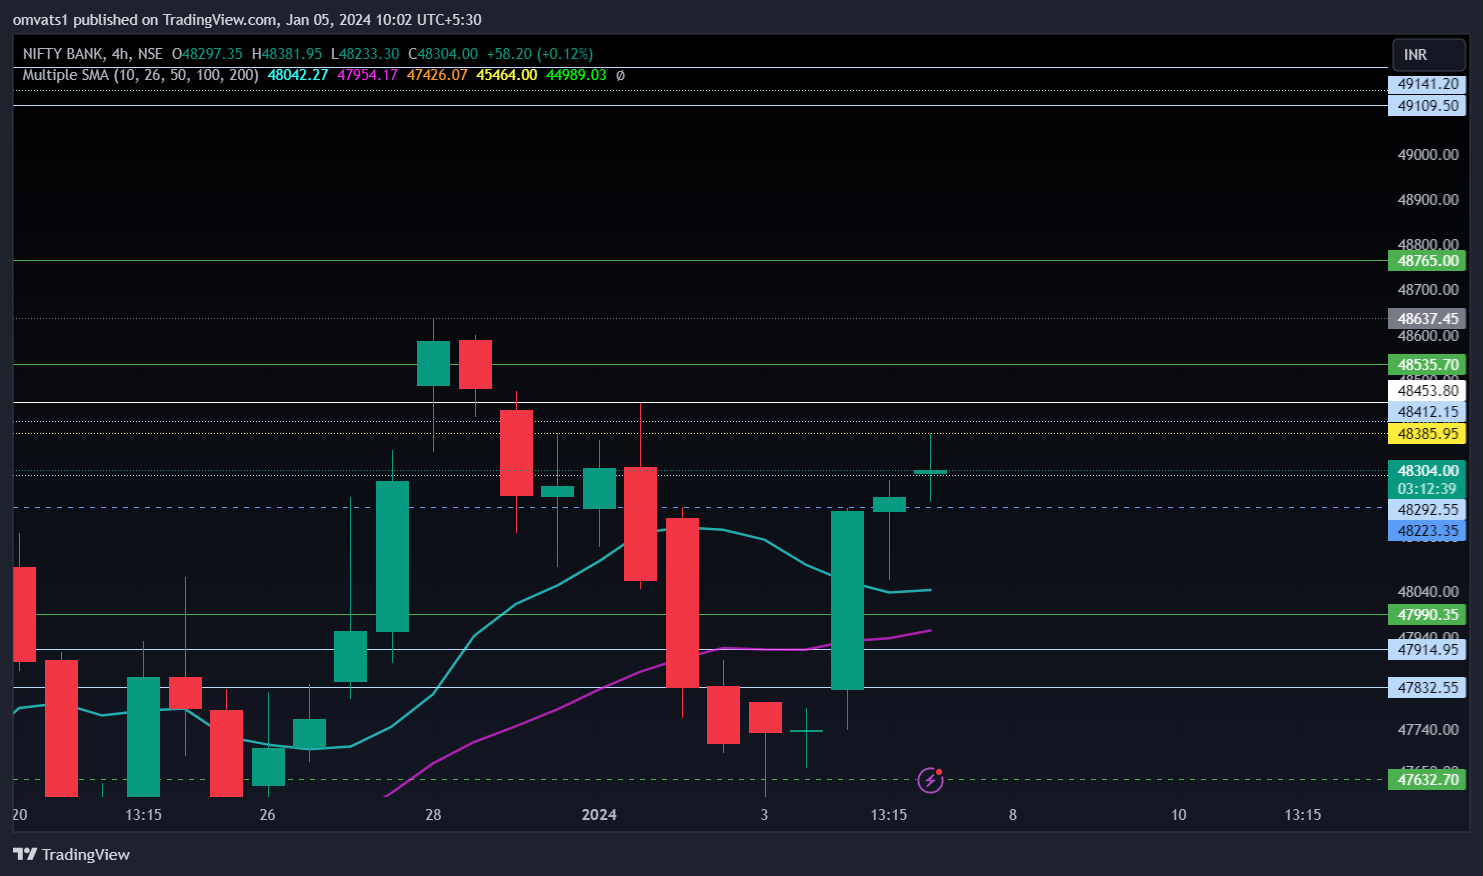Click the magenta SMA 26 line end
Image resolution: width=1483 pixels, height=876 pixels.
pos(929,631)
